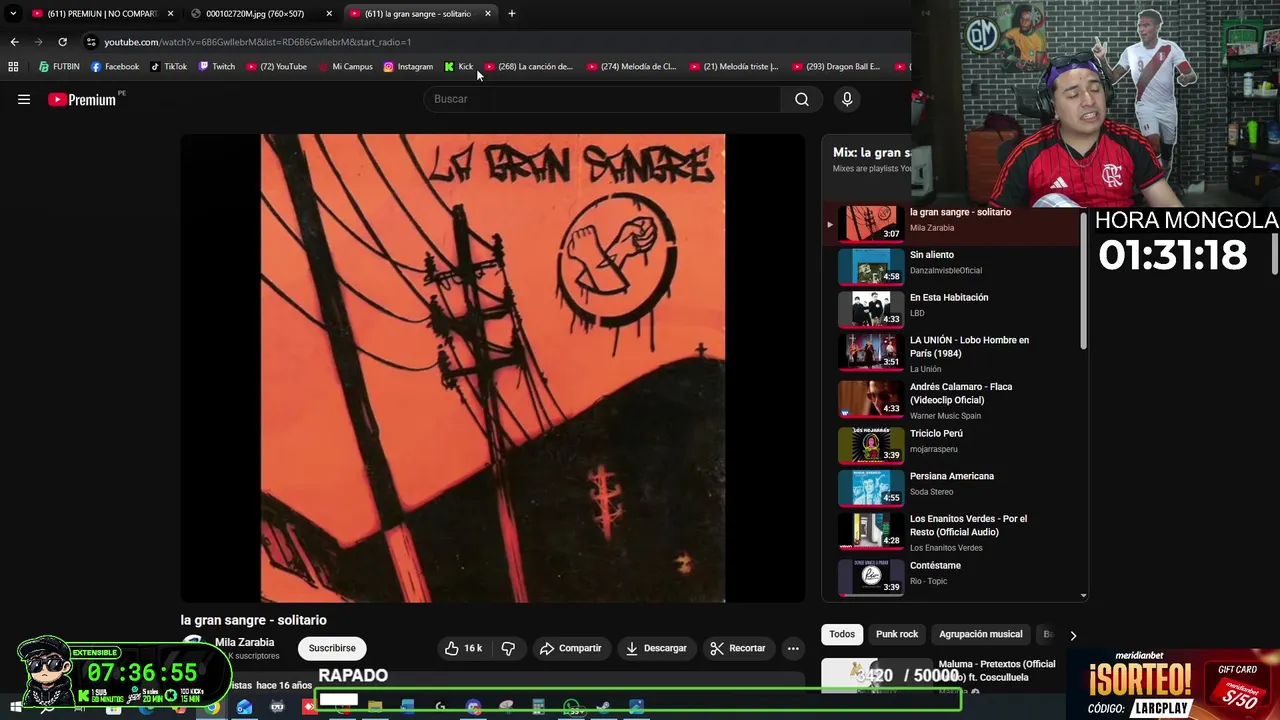This screenshot has height=720, width=1280.
Task: Open site information icon in address bar
Action: [x=91, y=42]
